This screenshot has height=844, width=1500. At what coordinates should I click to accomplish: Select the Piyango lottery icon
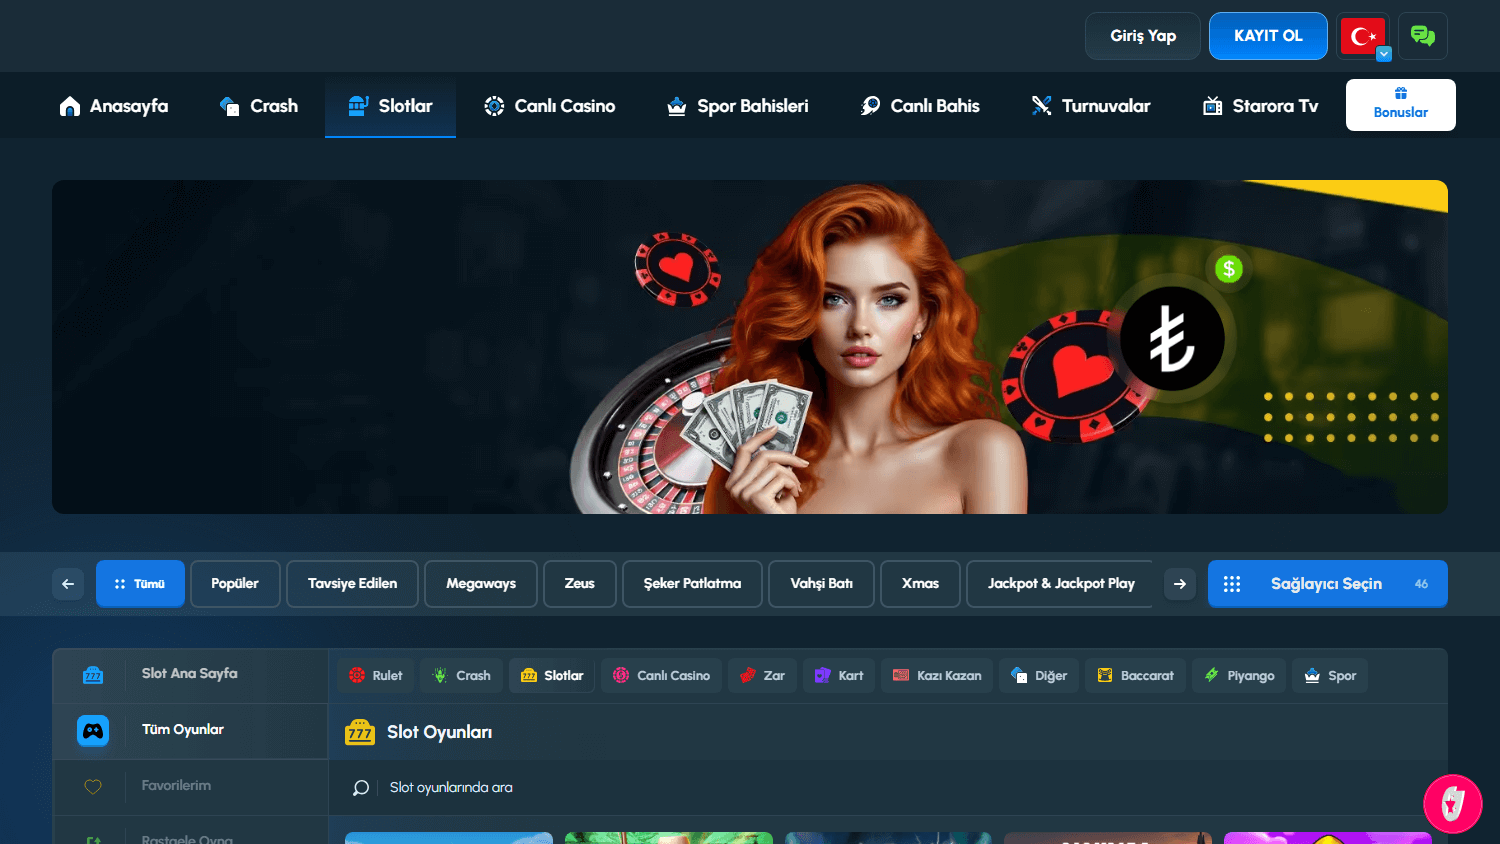point(1210,675)
